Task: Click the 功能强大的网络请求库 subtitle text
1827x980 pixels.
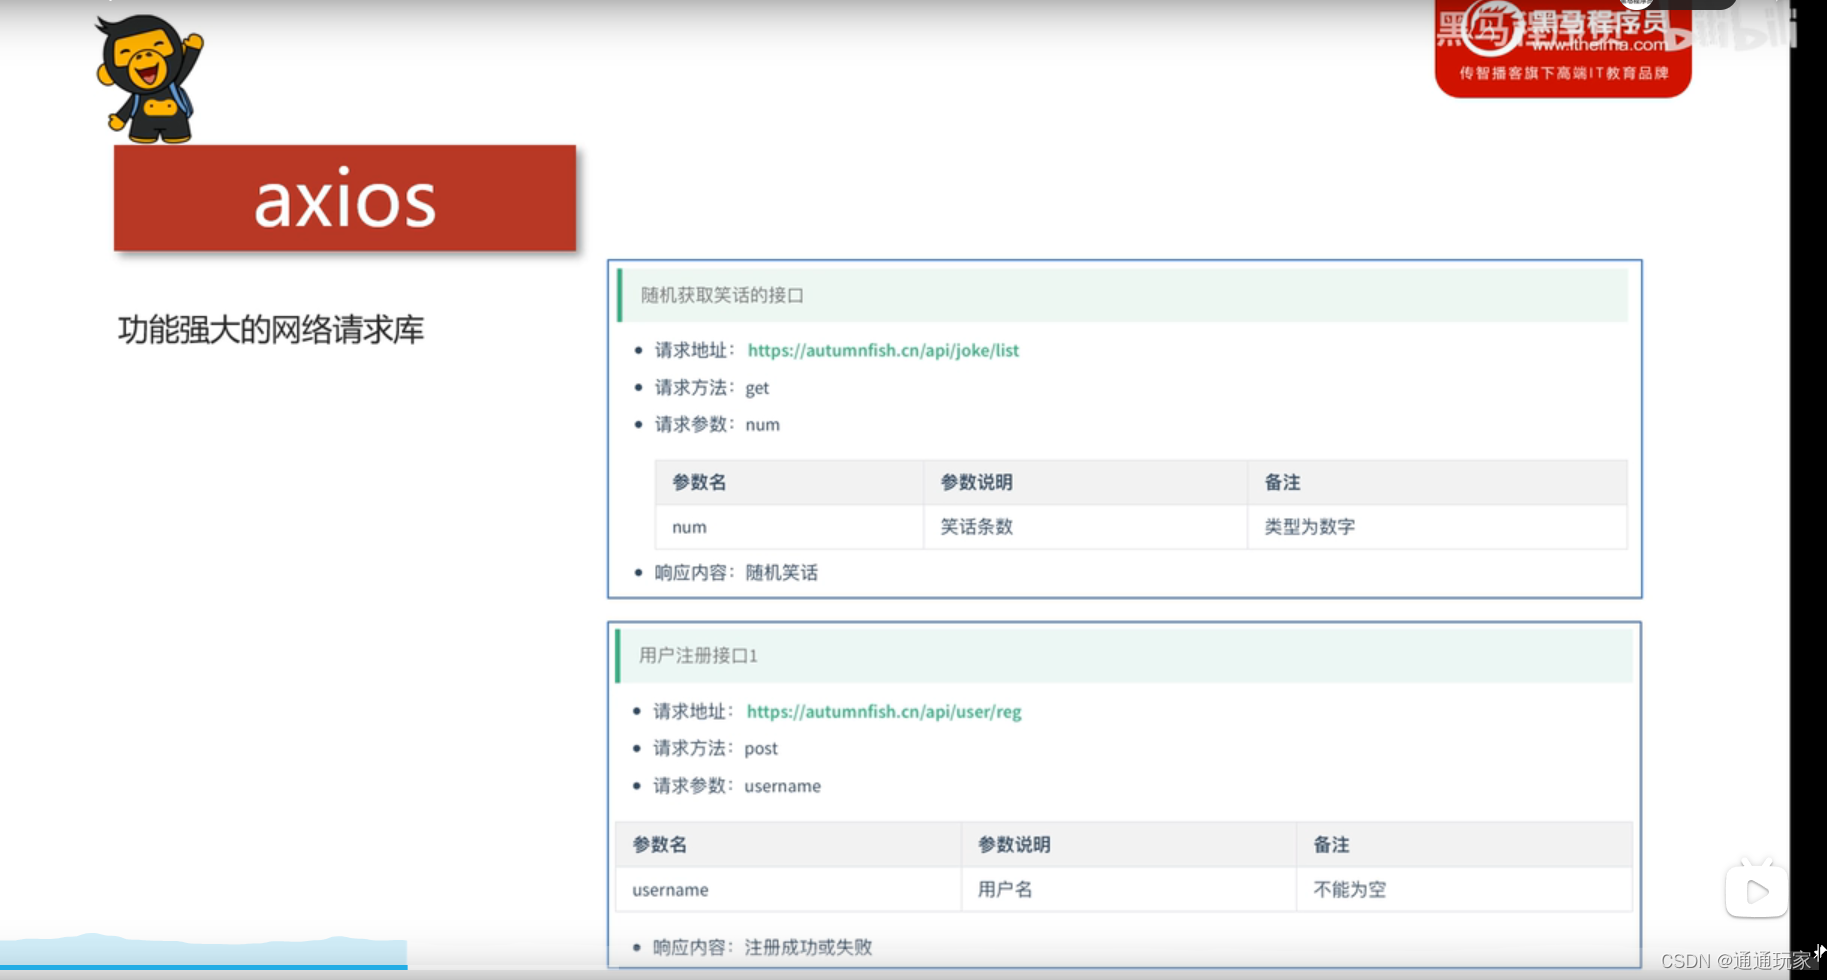Action: pyautogui.click(x=270, y=331)
